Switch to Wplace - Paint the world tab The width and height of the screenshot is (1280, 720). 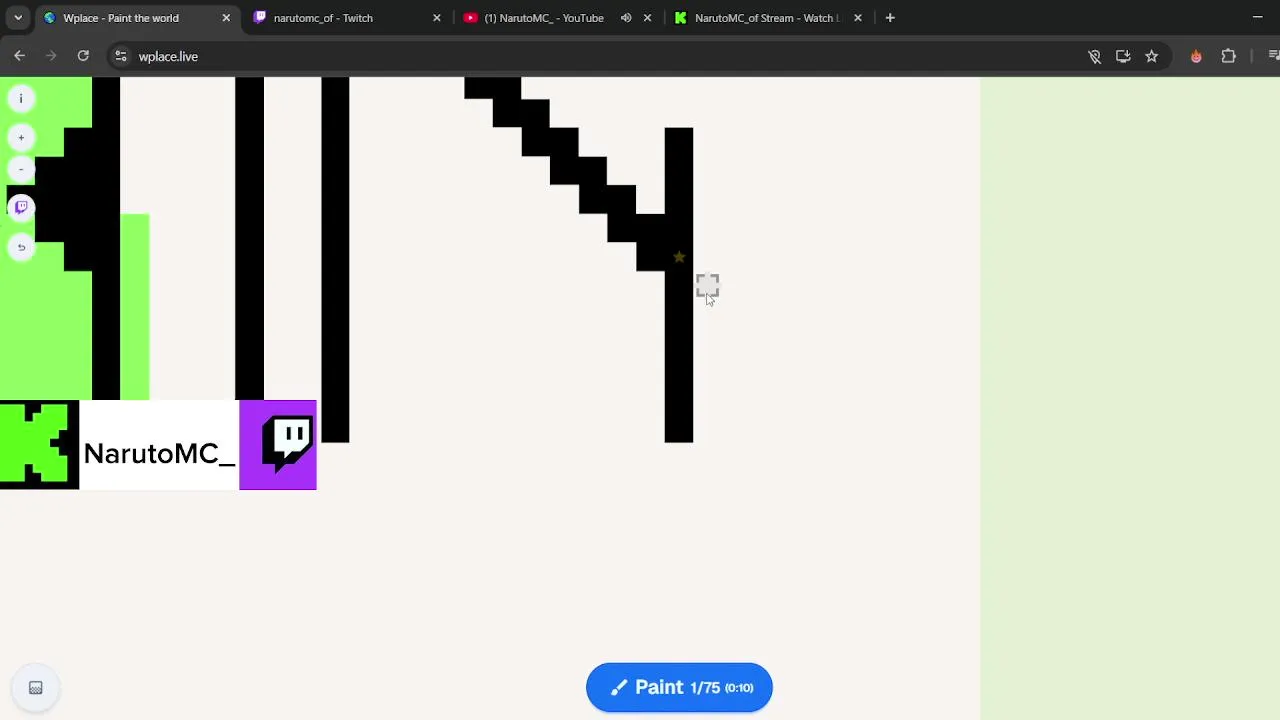(x=137, y=18)
